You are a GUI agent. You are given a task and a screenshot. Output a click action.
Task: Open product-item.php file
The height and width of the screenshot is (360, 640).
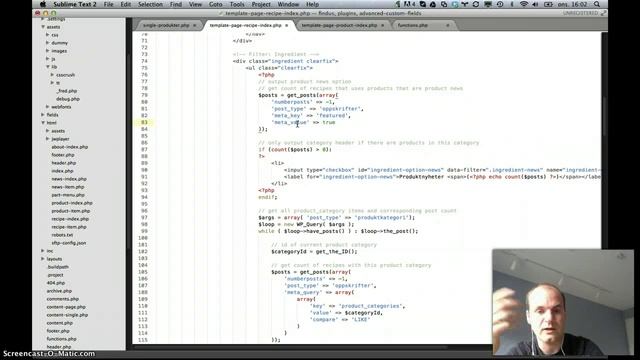(71, 211)
